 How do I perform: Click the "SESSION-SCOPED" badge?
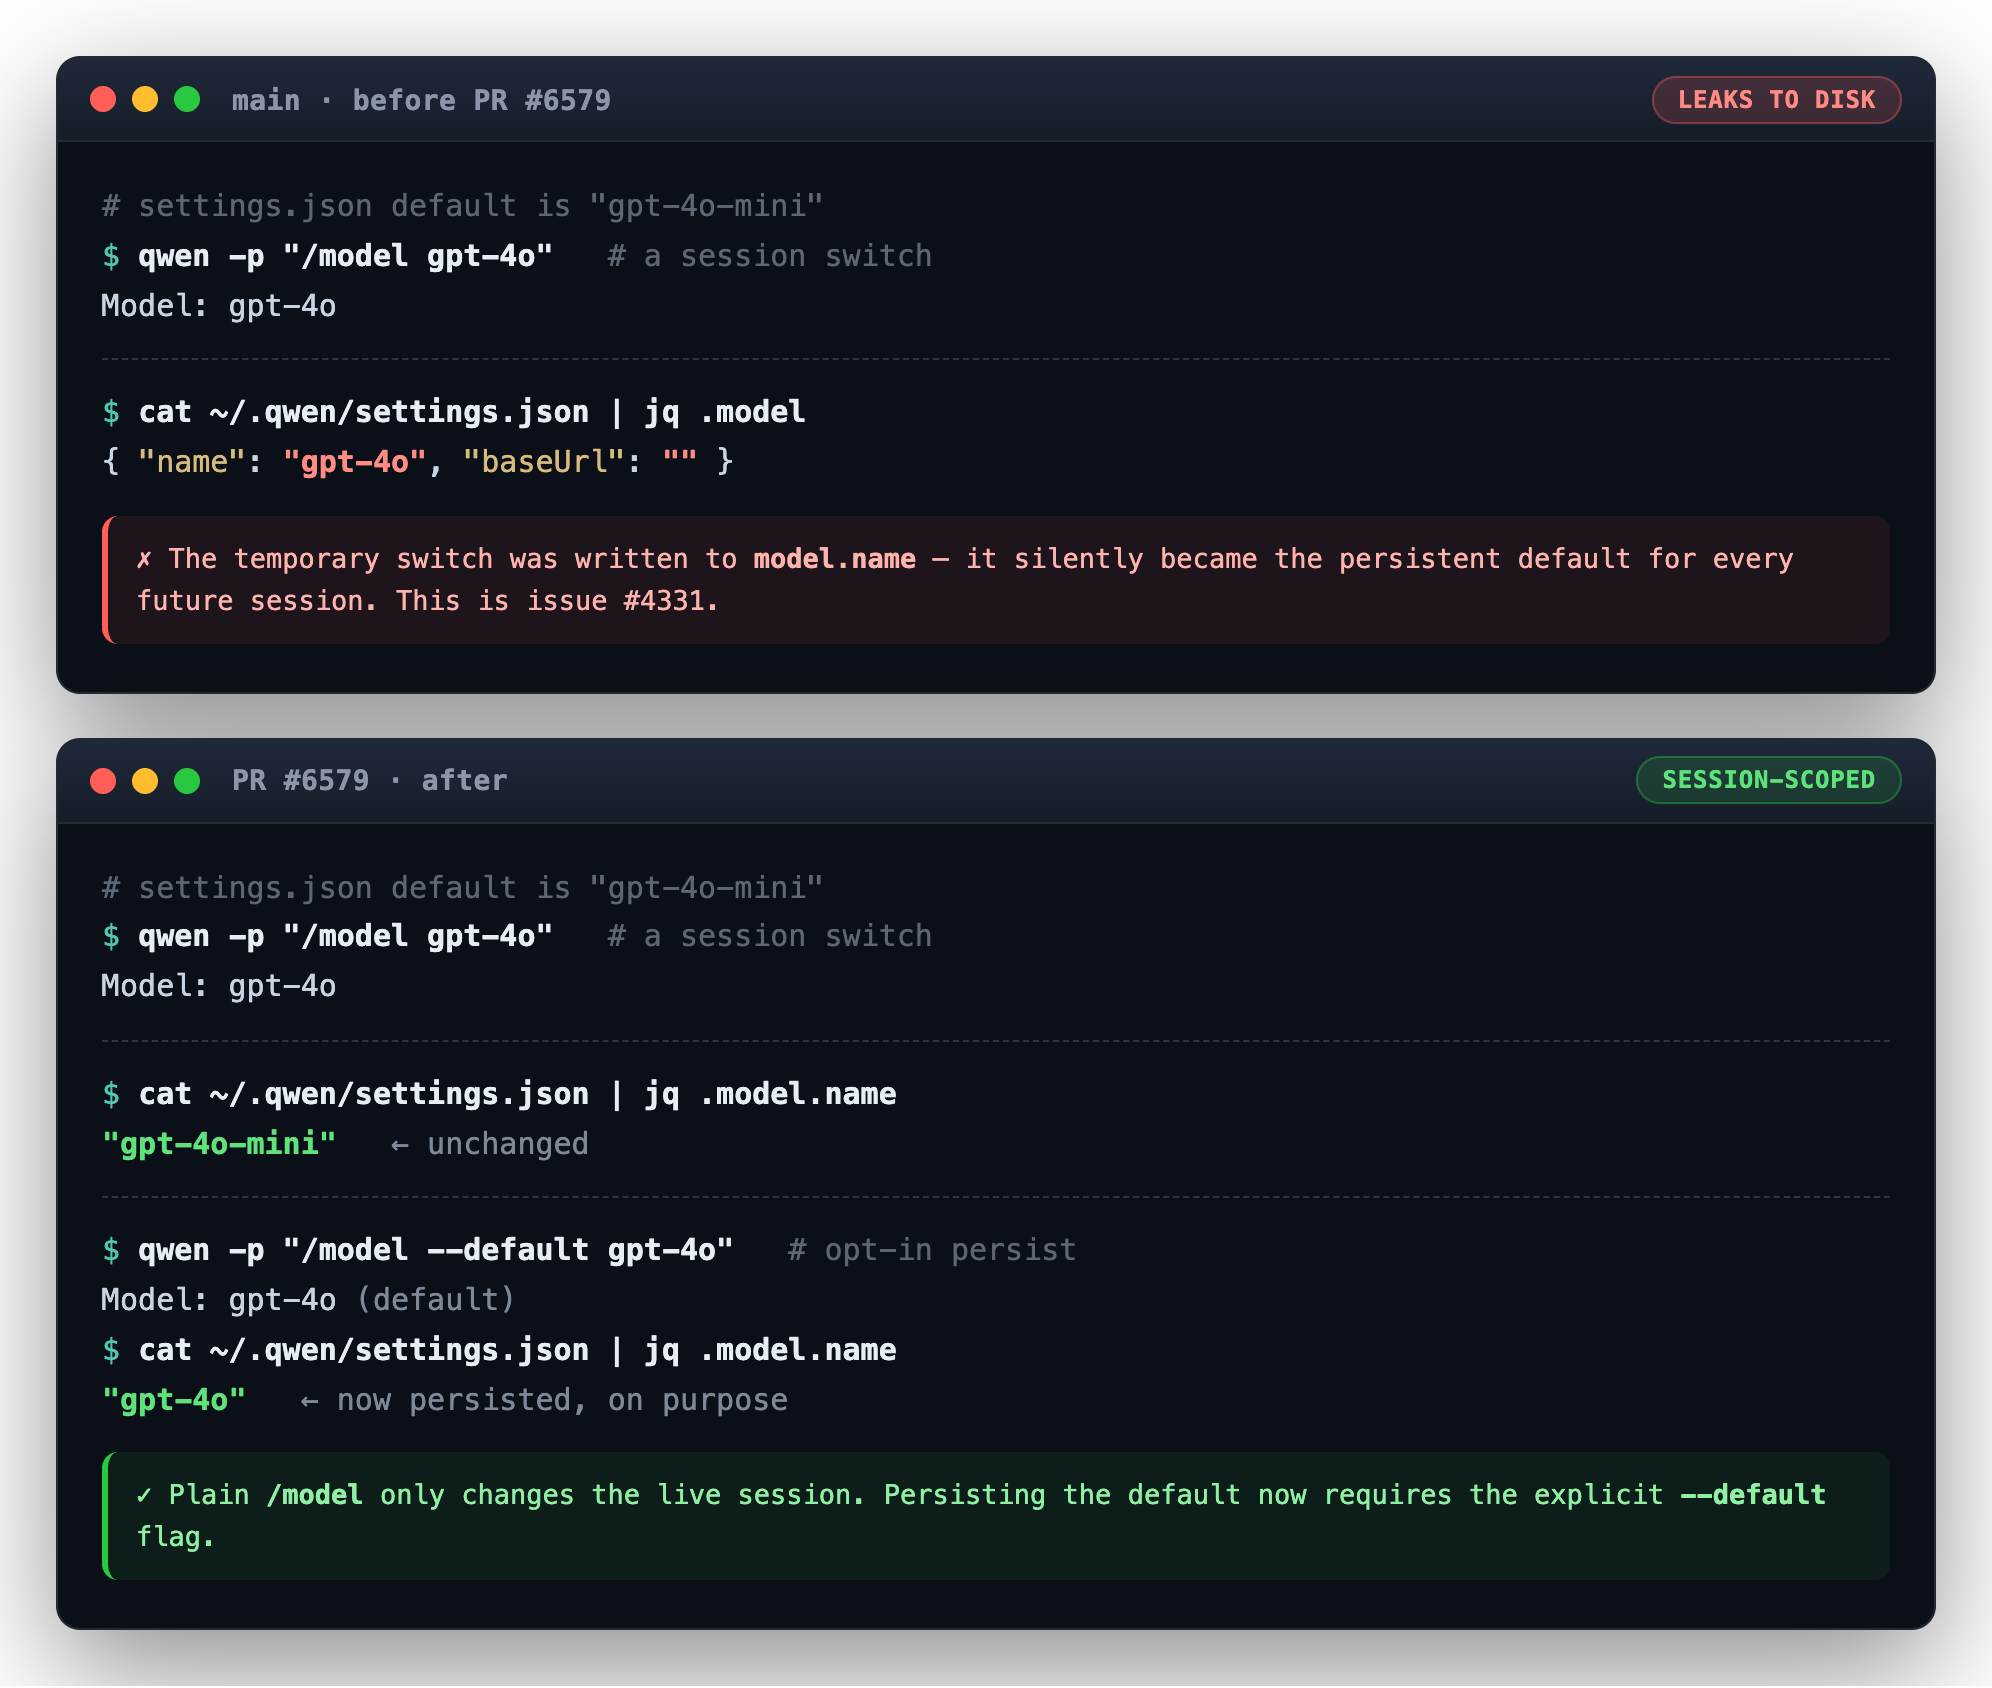coord(1768,780)
